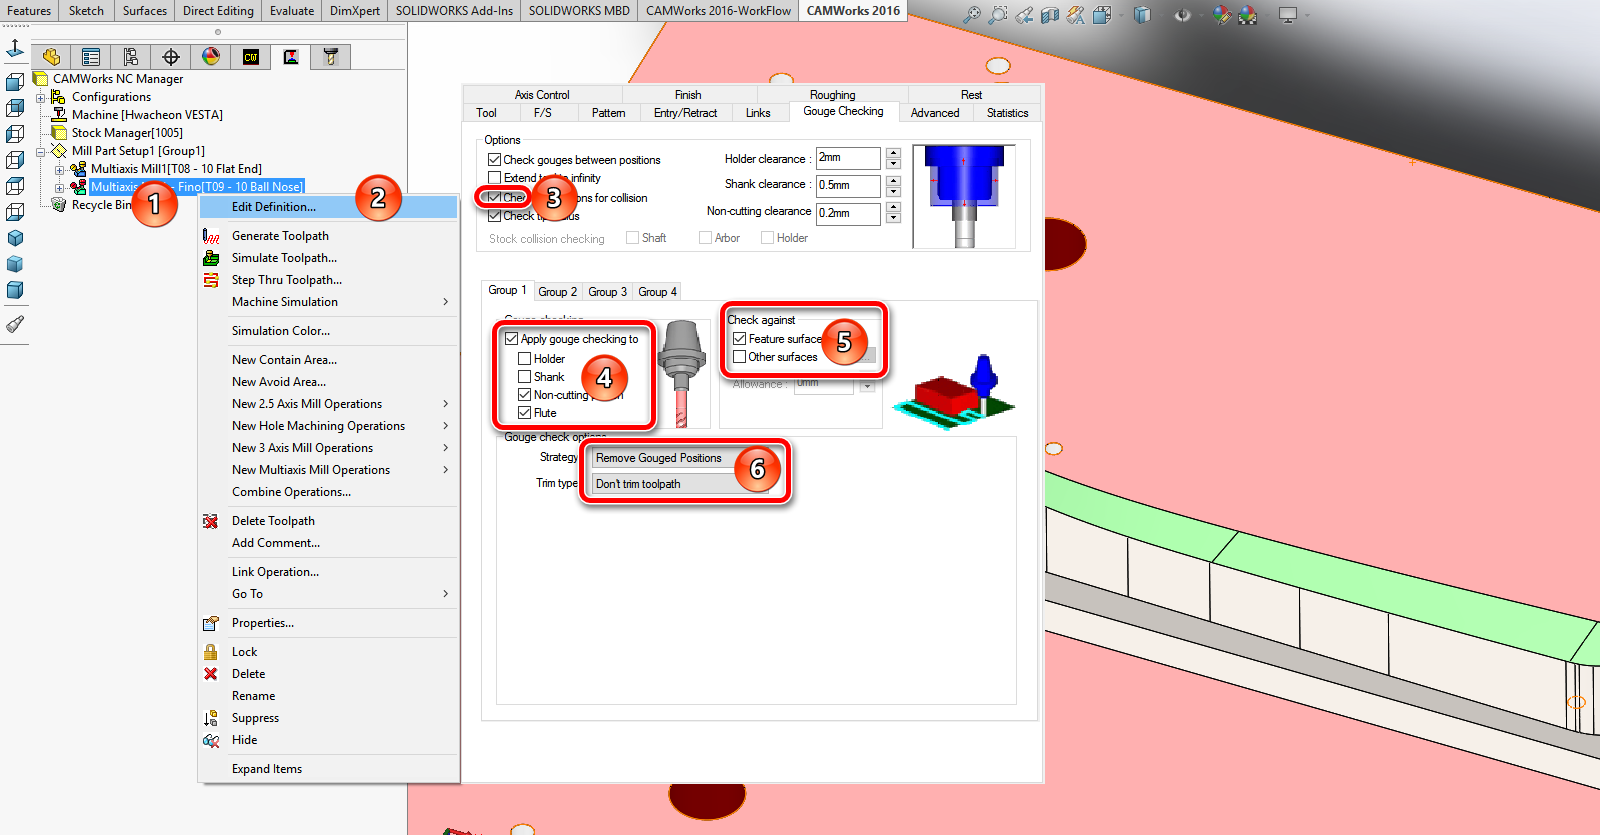This screenshot has width=1600, height=835.
Task: Click Simulation Color in the context menu
Action: click(x=280, y=331)
